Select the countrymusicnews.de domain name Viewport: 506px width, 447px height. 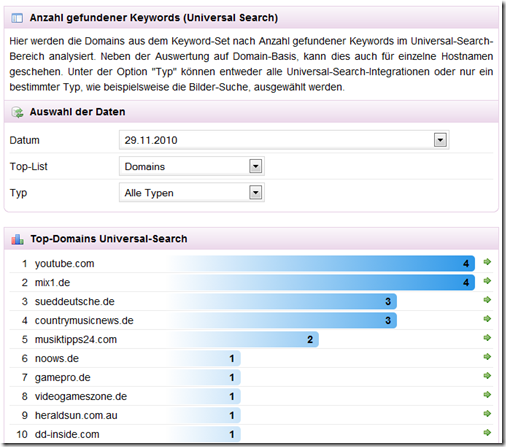[84, 321]
